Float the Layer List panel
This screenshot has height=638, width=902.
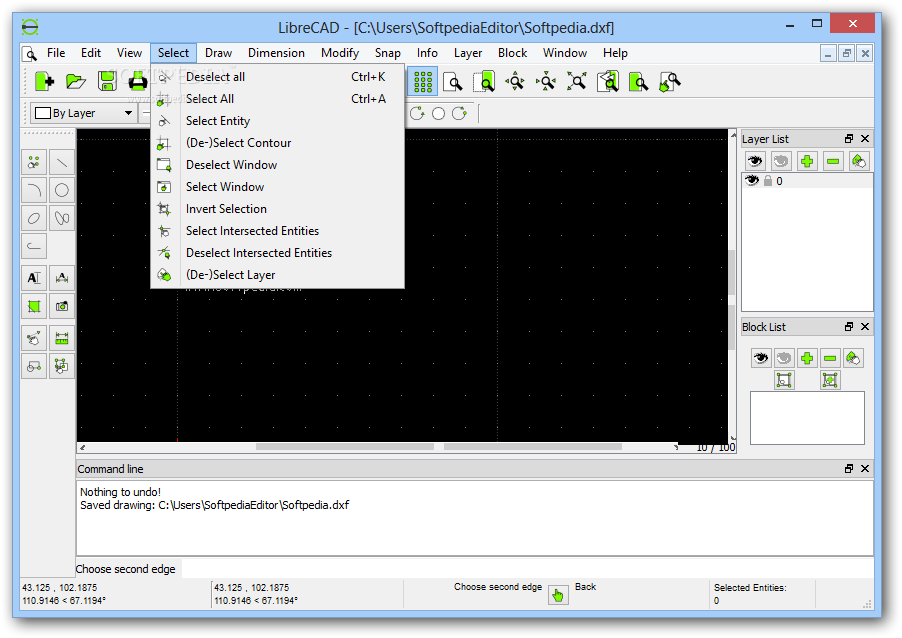[849, 139]
